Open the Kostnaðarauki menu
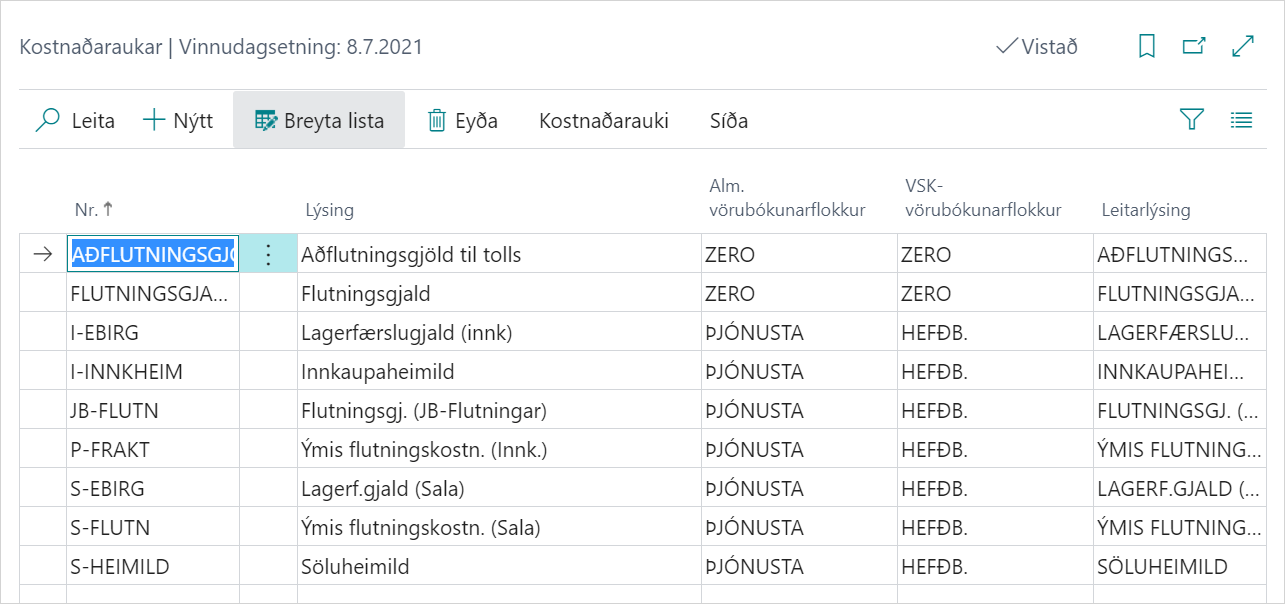Screen dimensions: 1285x604 [603, 121]
